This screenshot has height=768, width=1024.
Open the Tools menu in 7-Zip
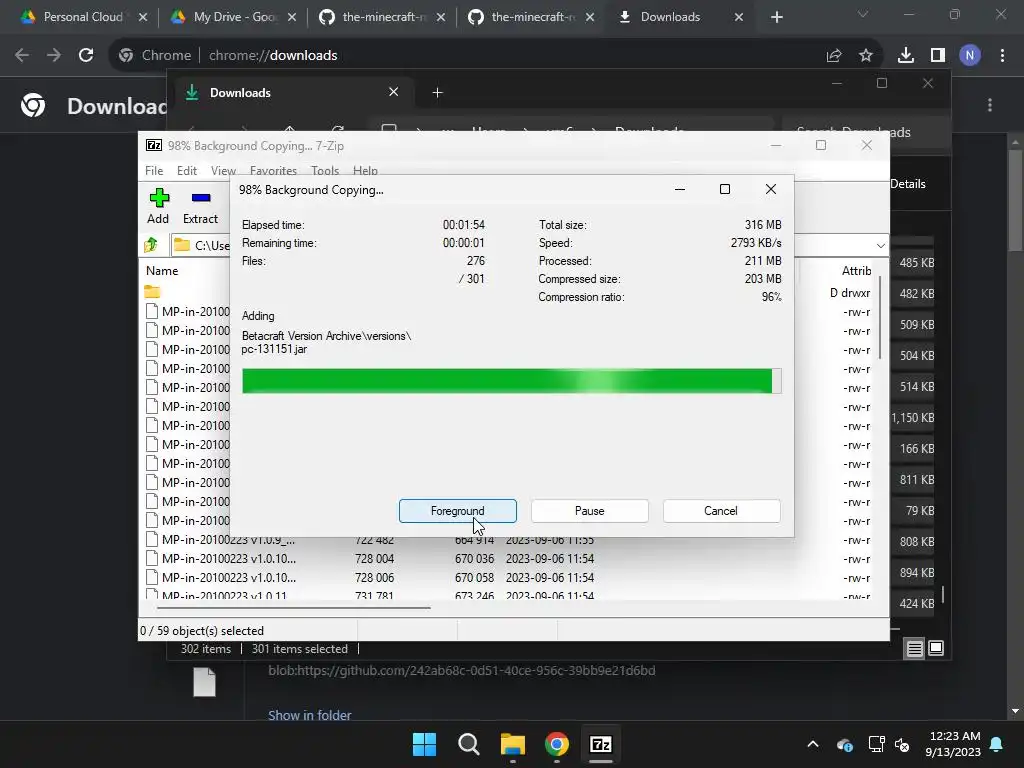click(325, 170)
